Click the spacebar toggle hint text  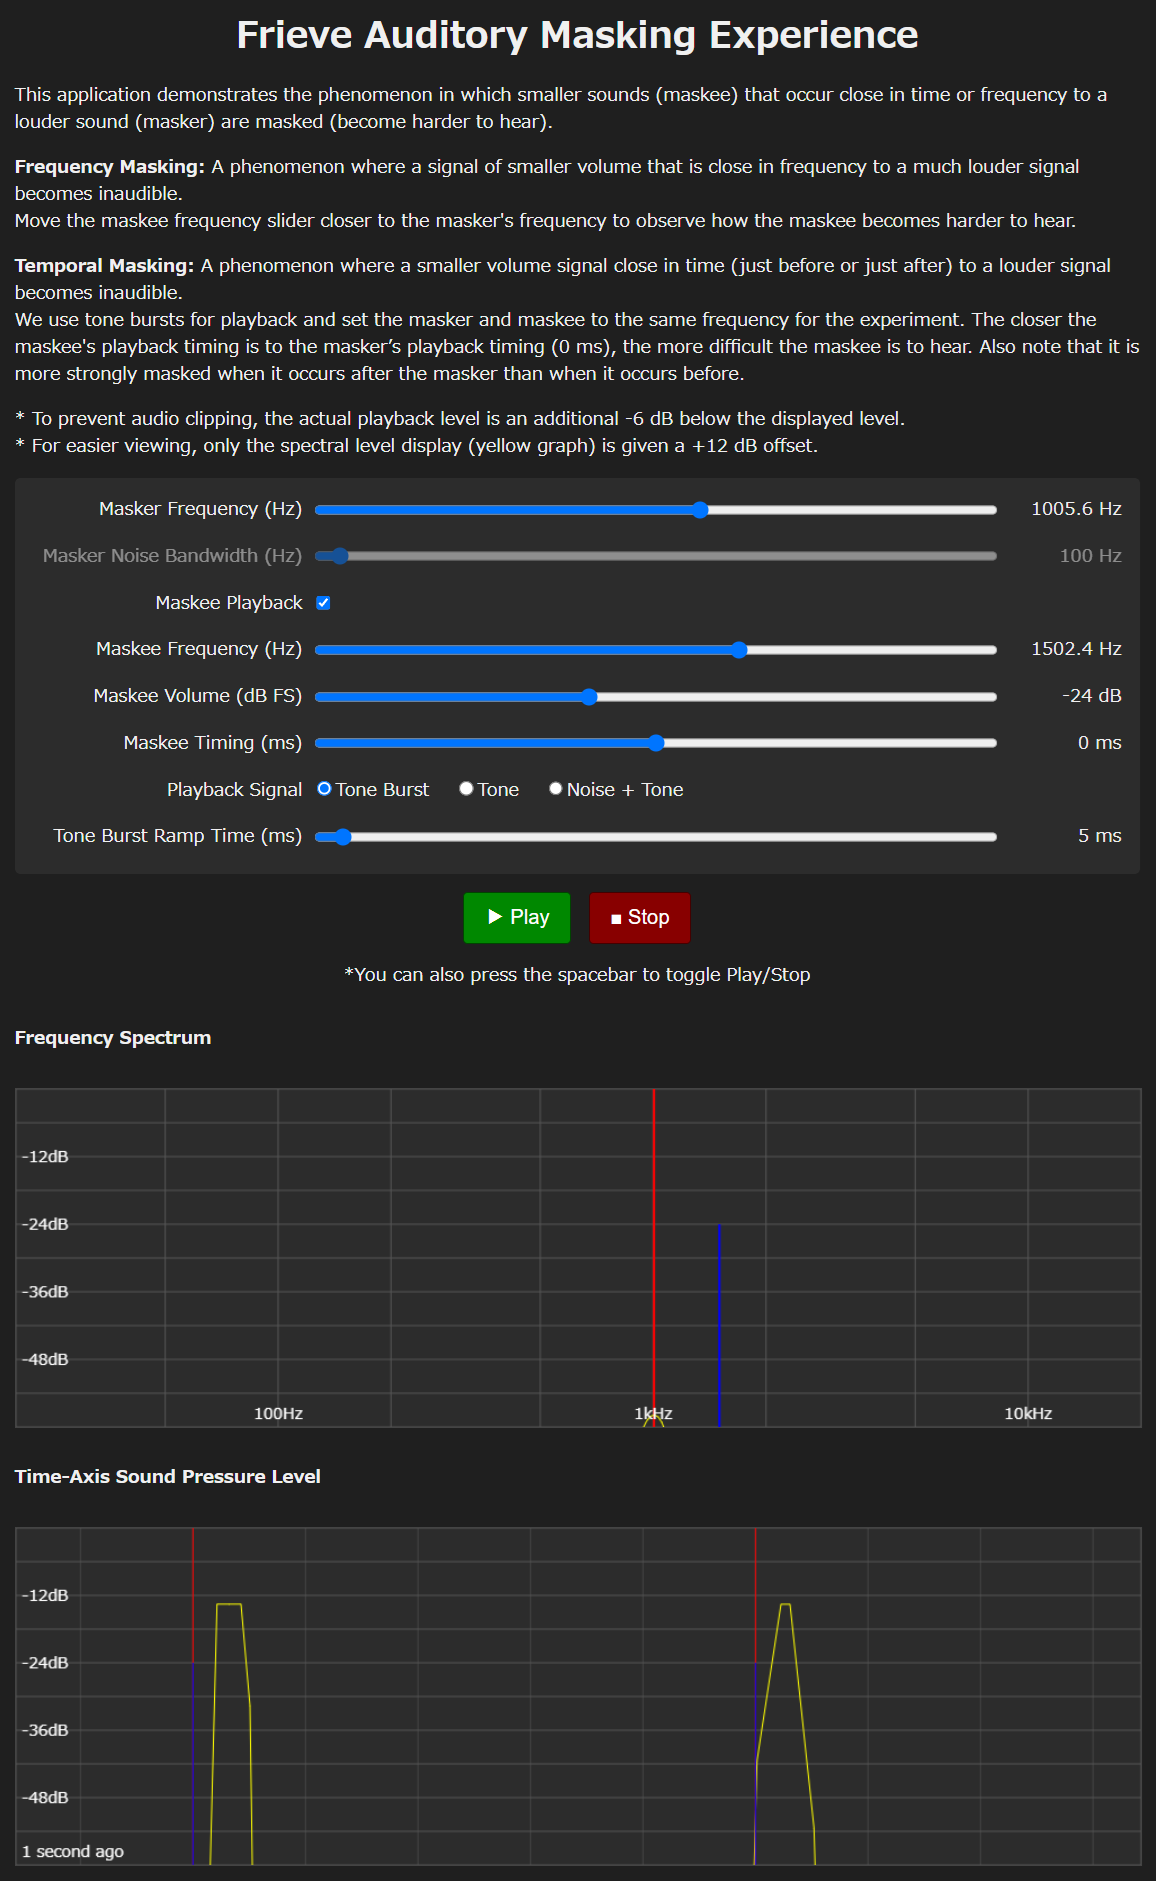(x=577, y=975)
